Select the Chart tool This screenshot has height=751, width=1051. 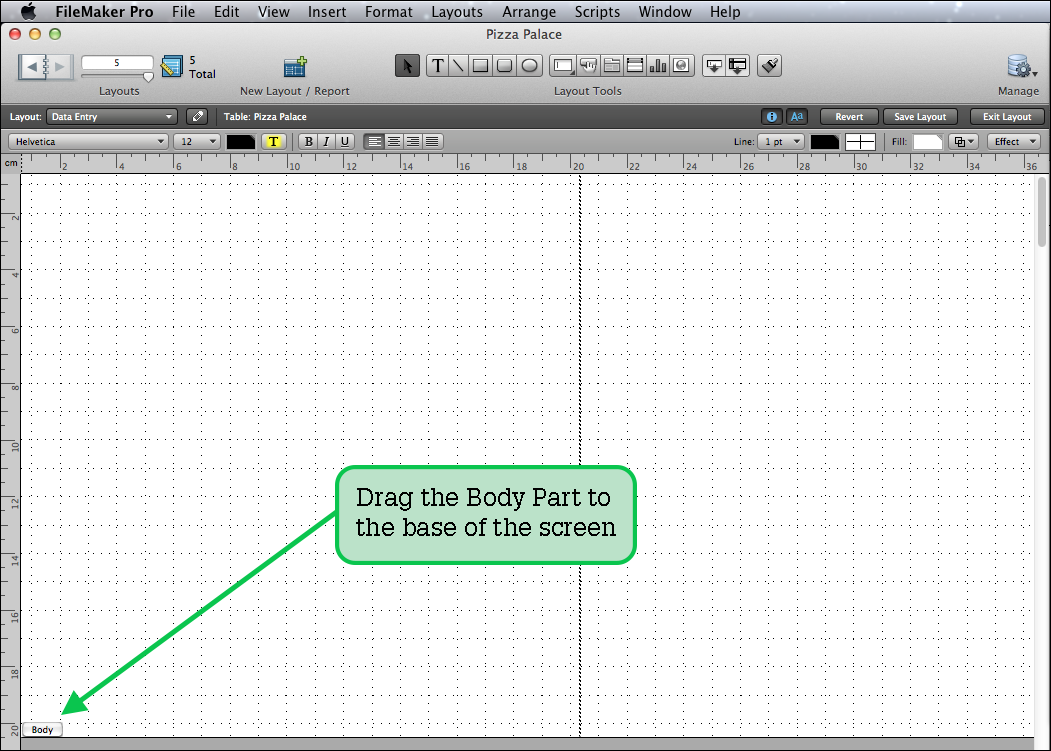658,66
